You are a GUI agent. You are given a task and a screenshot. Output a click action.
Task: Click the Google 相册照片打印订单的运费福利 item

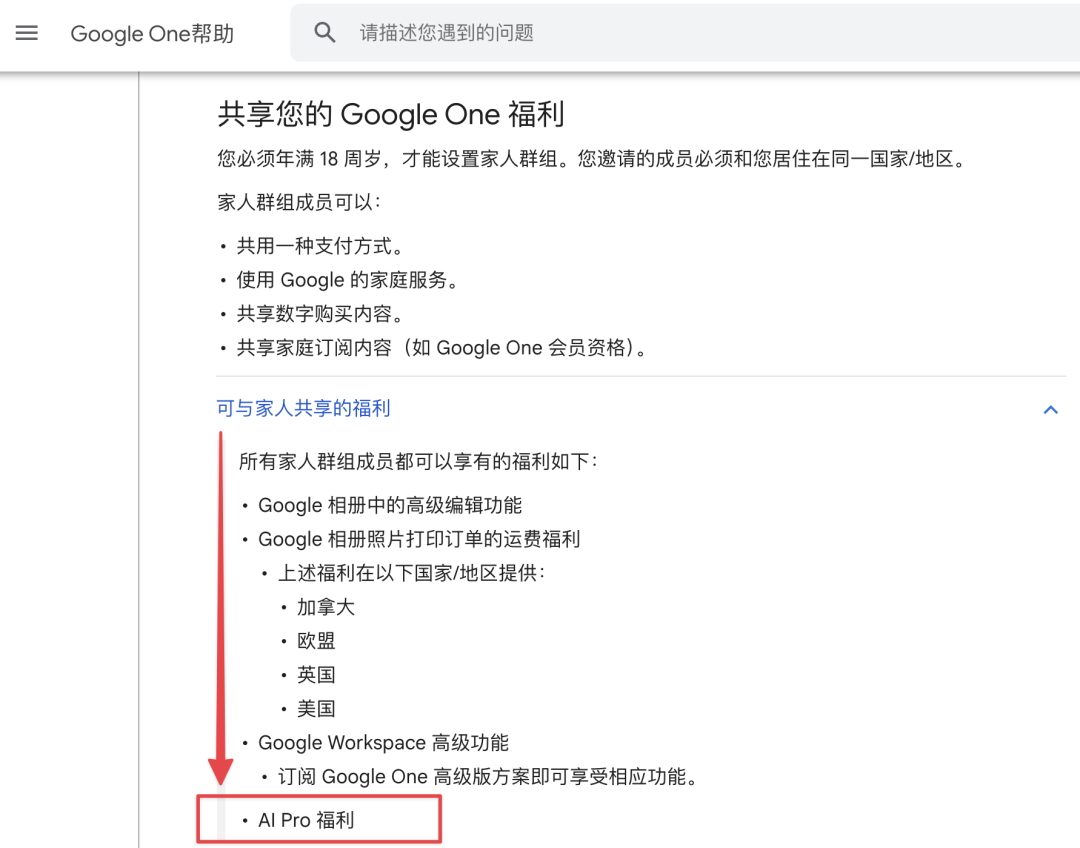click(x=419, y=539)
